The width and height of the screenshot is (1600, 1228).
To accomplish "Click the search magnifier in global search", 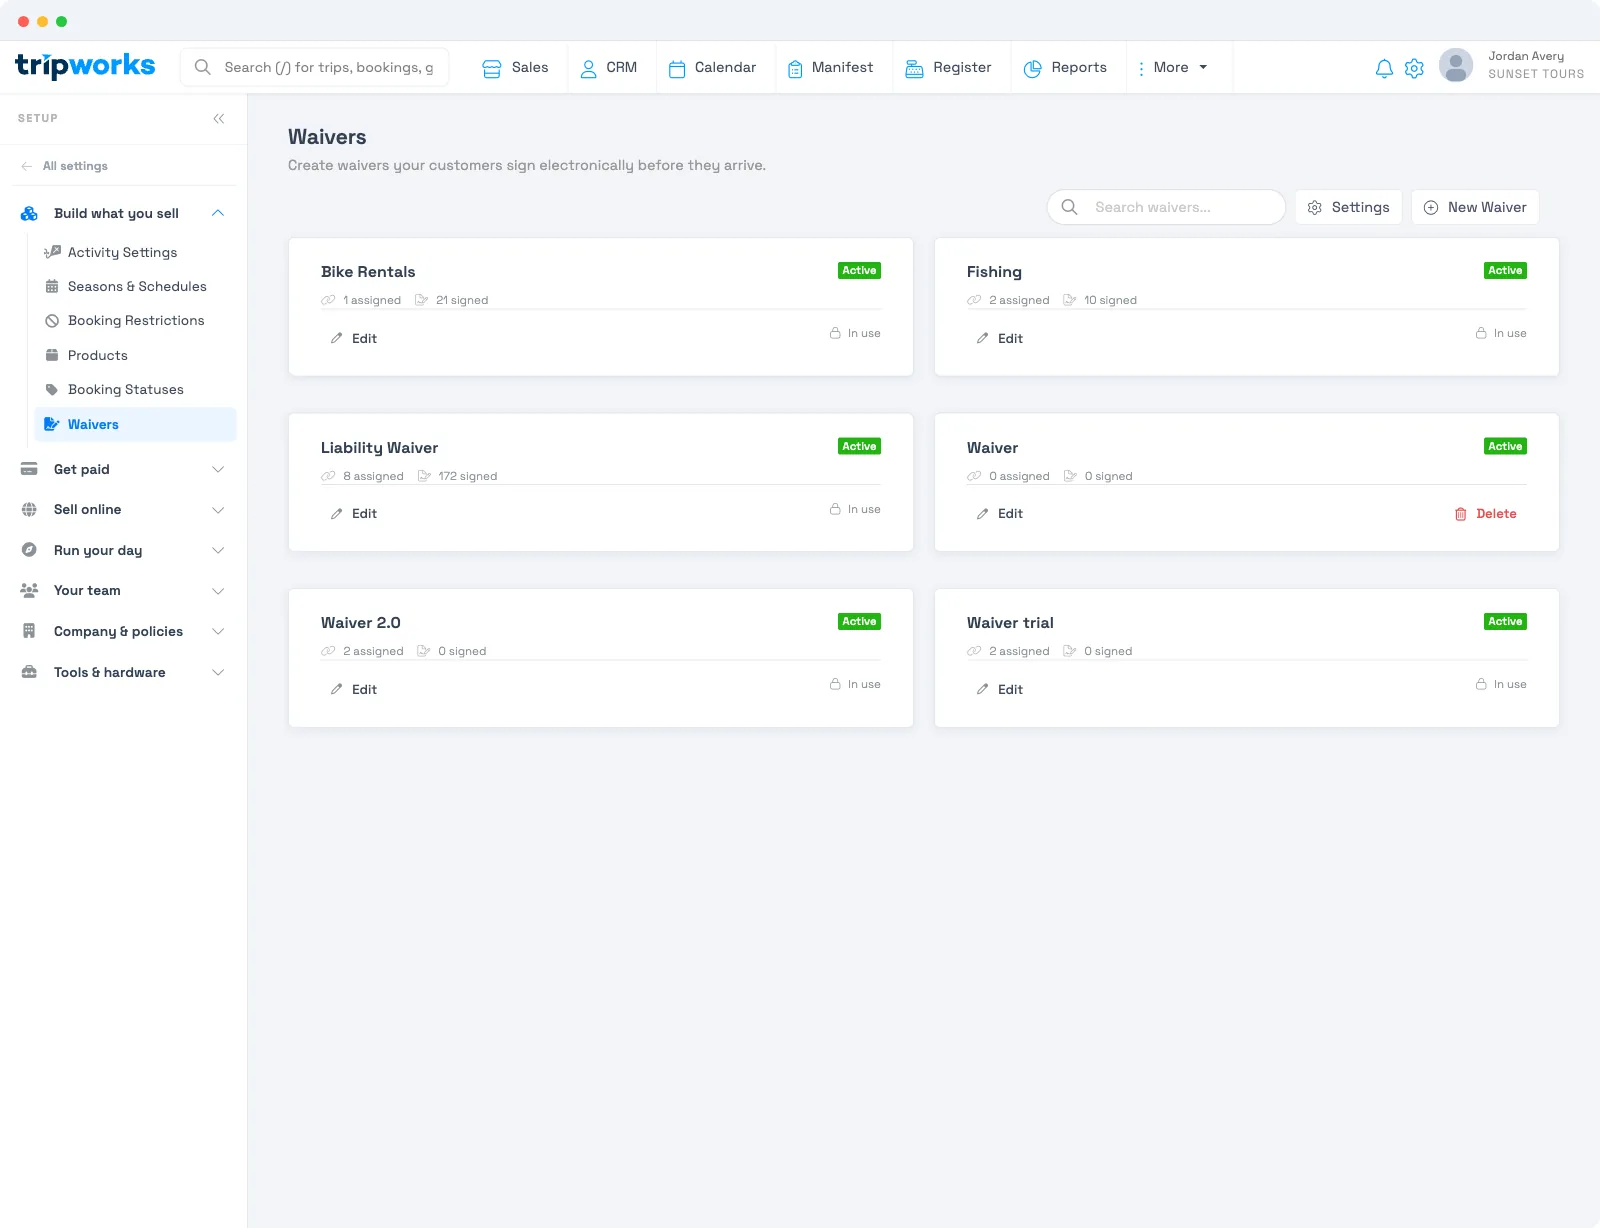I will click(x=202, y=67).
